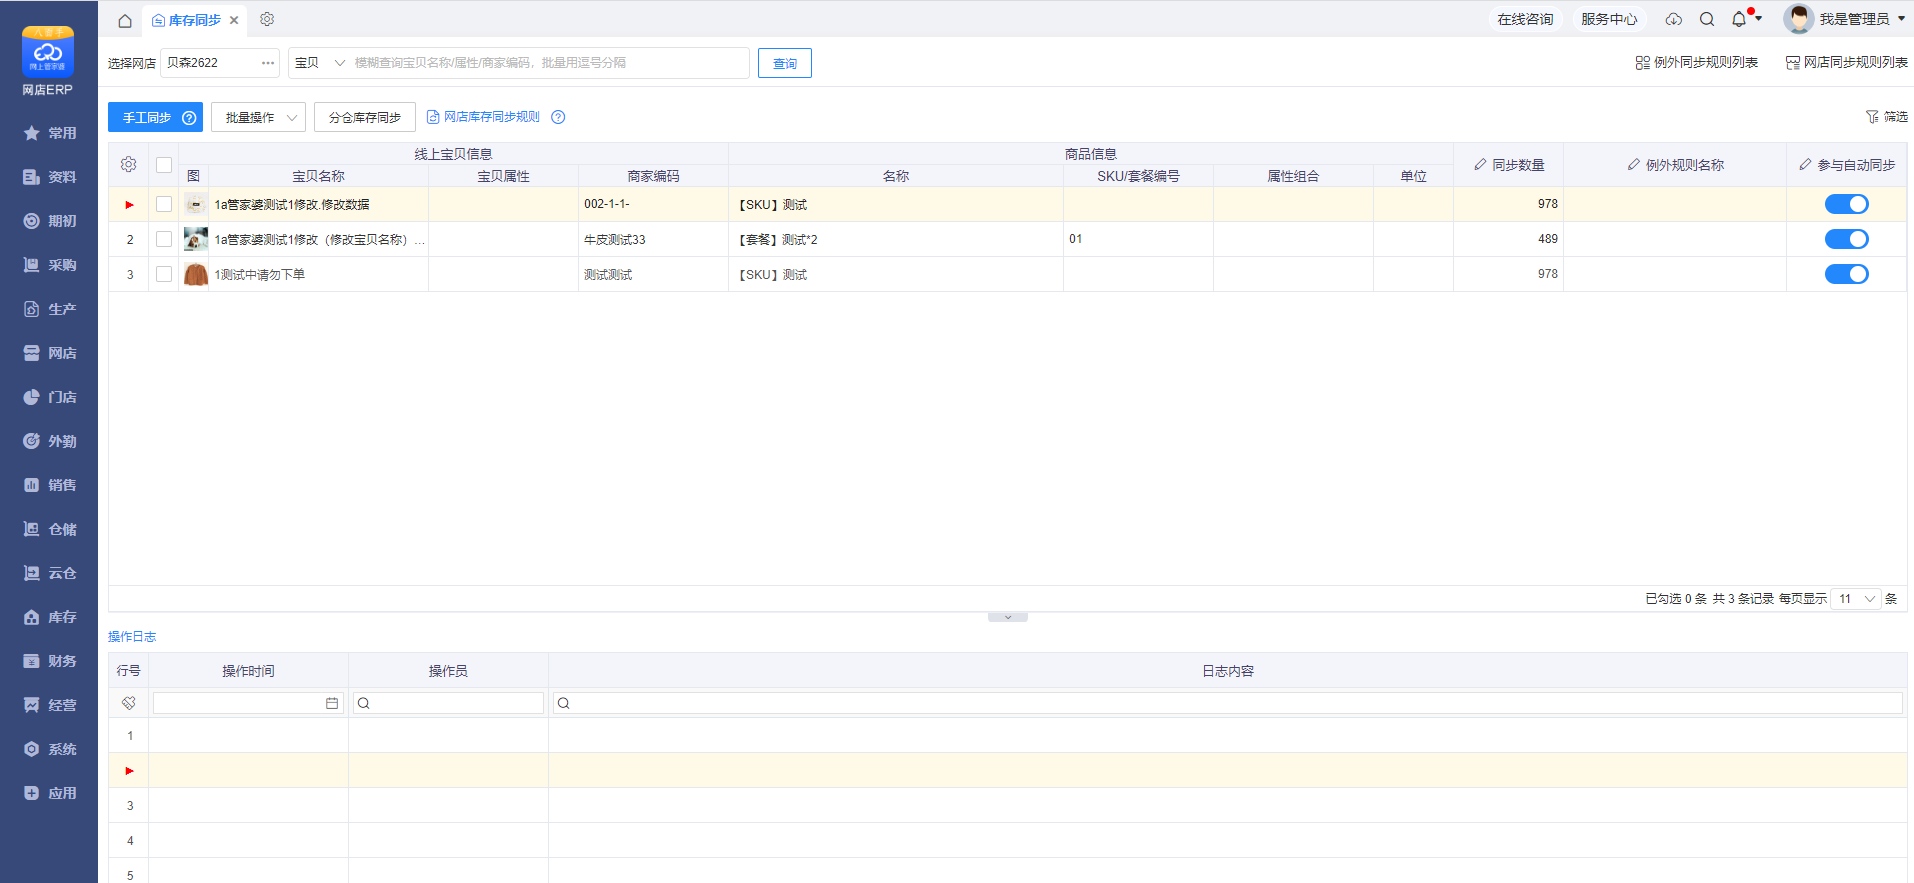The image size is (1914, 883).
Task: Open shop picker ellipsis for 贝森2622
Action: coord(268,63)
